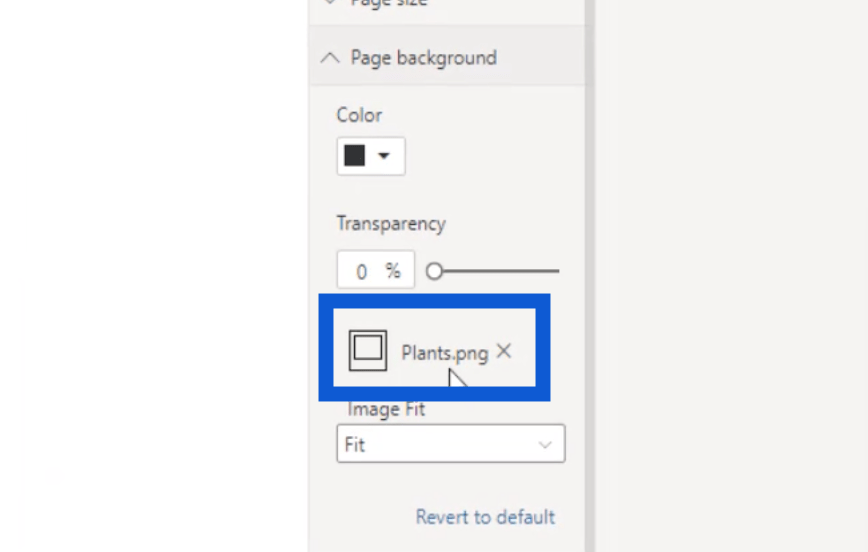This screenshot has width=868, height=552.
Task: Expand the Page size section chevron
Action: [329, 4]
